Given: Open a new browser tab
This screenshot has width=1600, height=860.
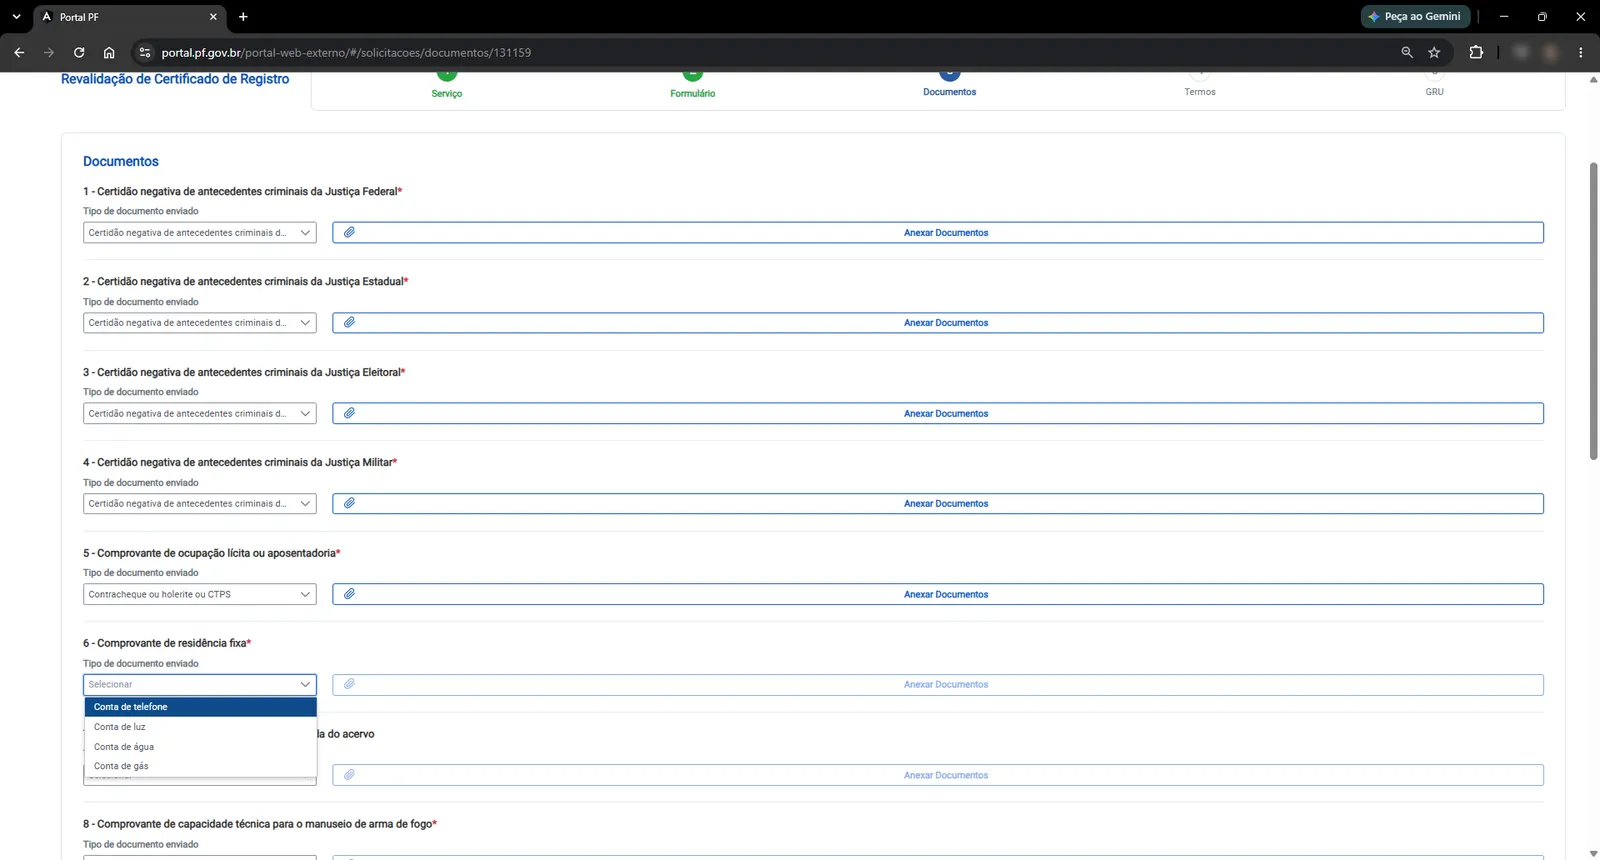Looking at the screenshot, I should point(243,17).
